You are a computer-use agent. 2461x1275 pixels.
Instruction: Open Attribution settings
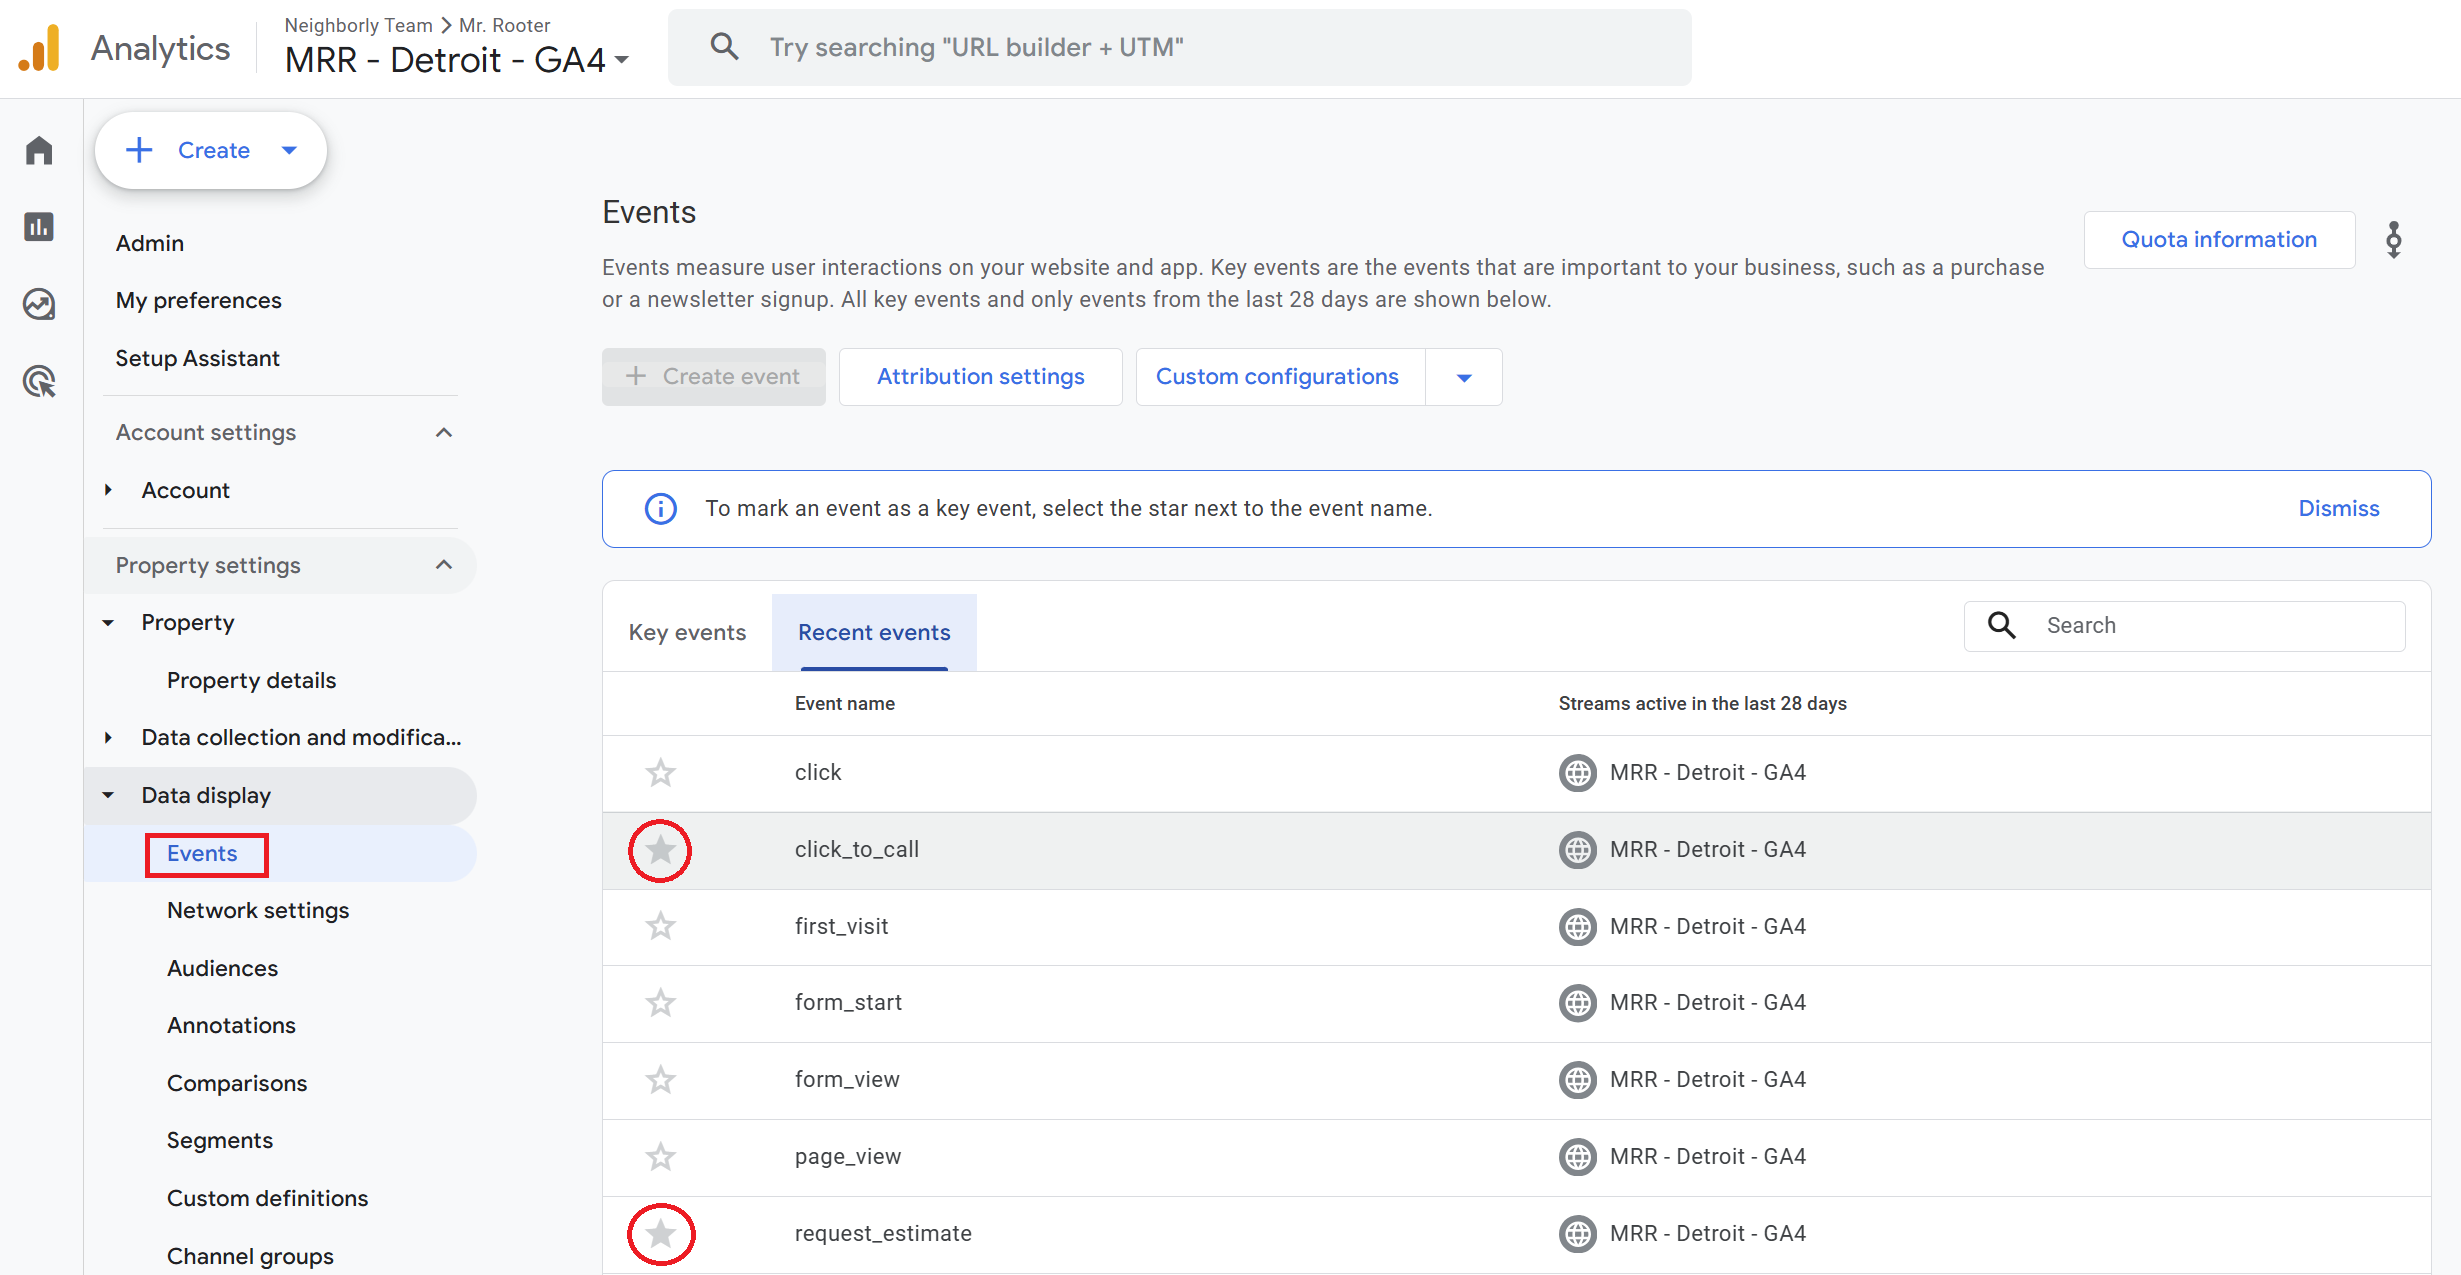pos(980,377)
